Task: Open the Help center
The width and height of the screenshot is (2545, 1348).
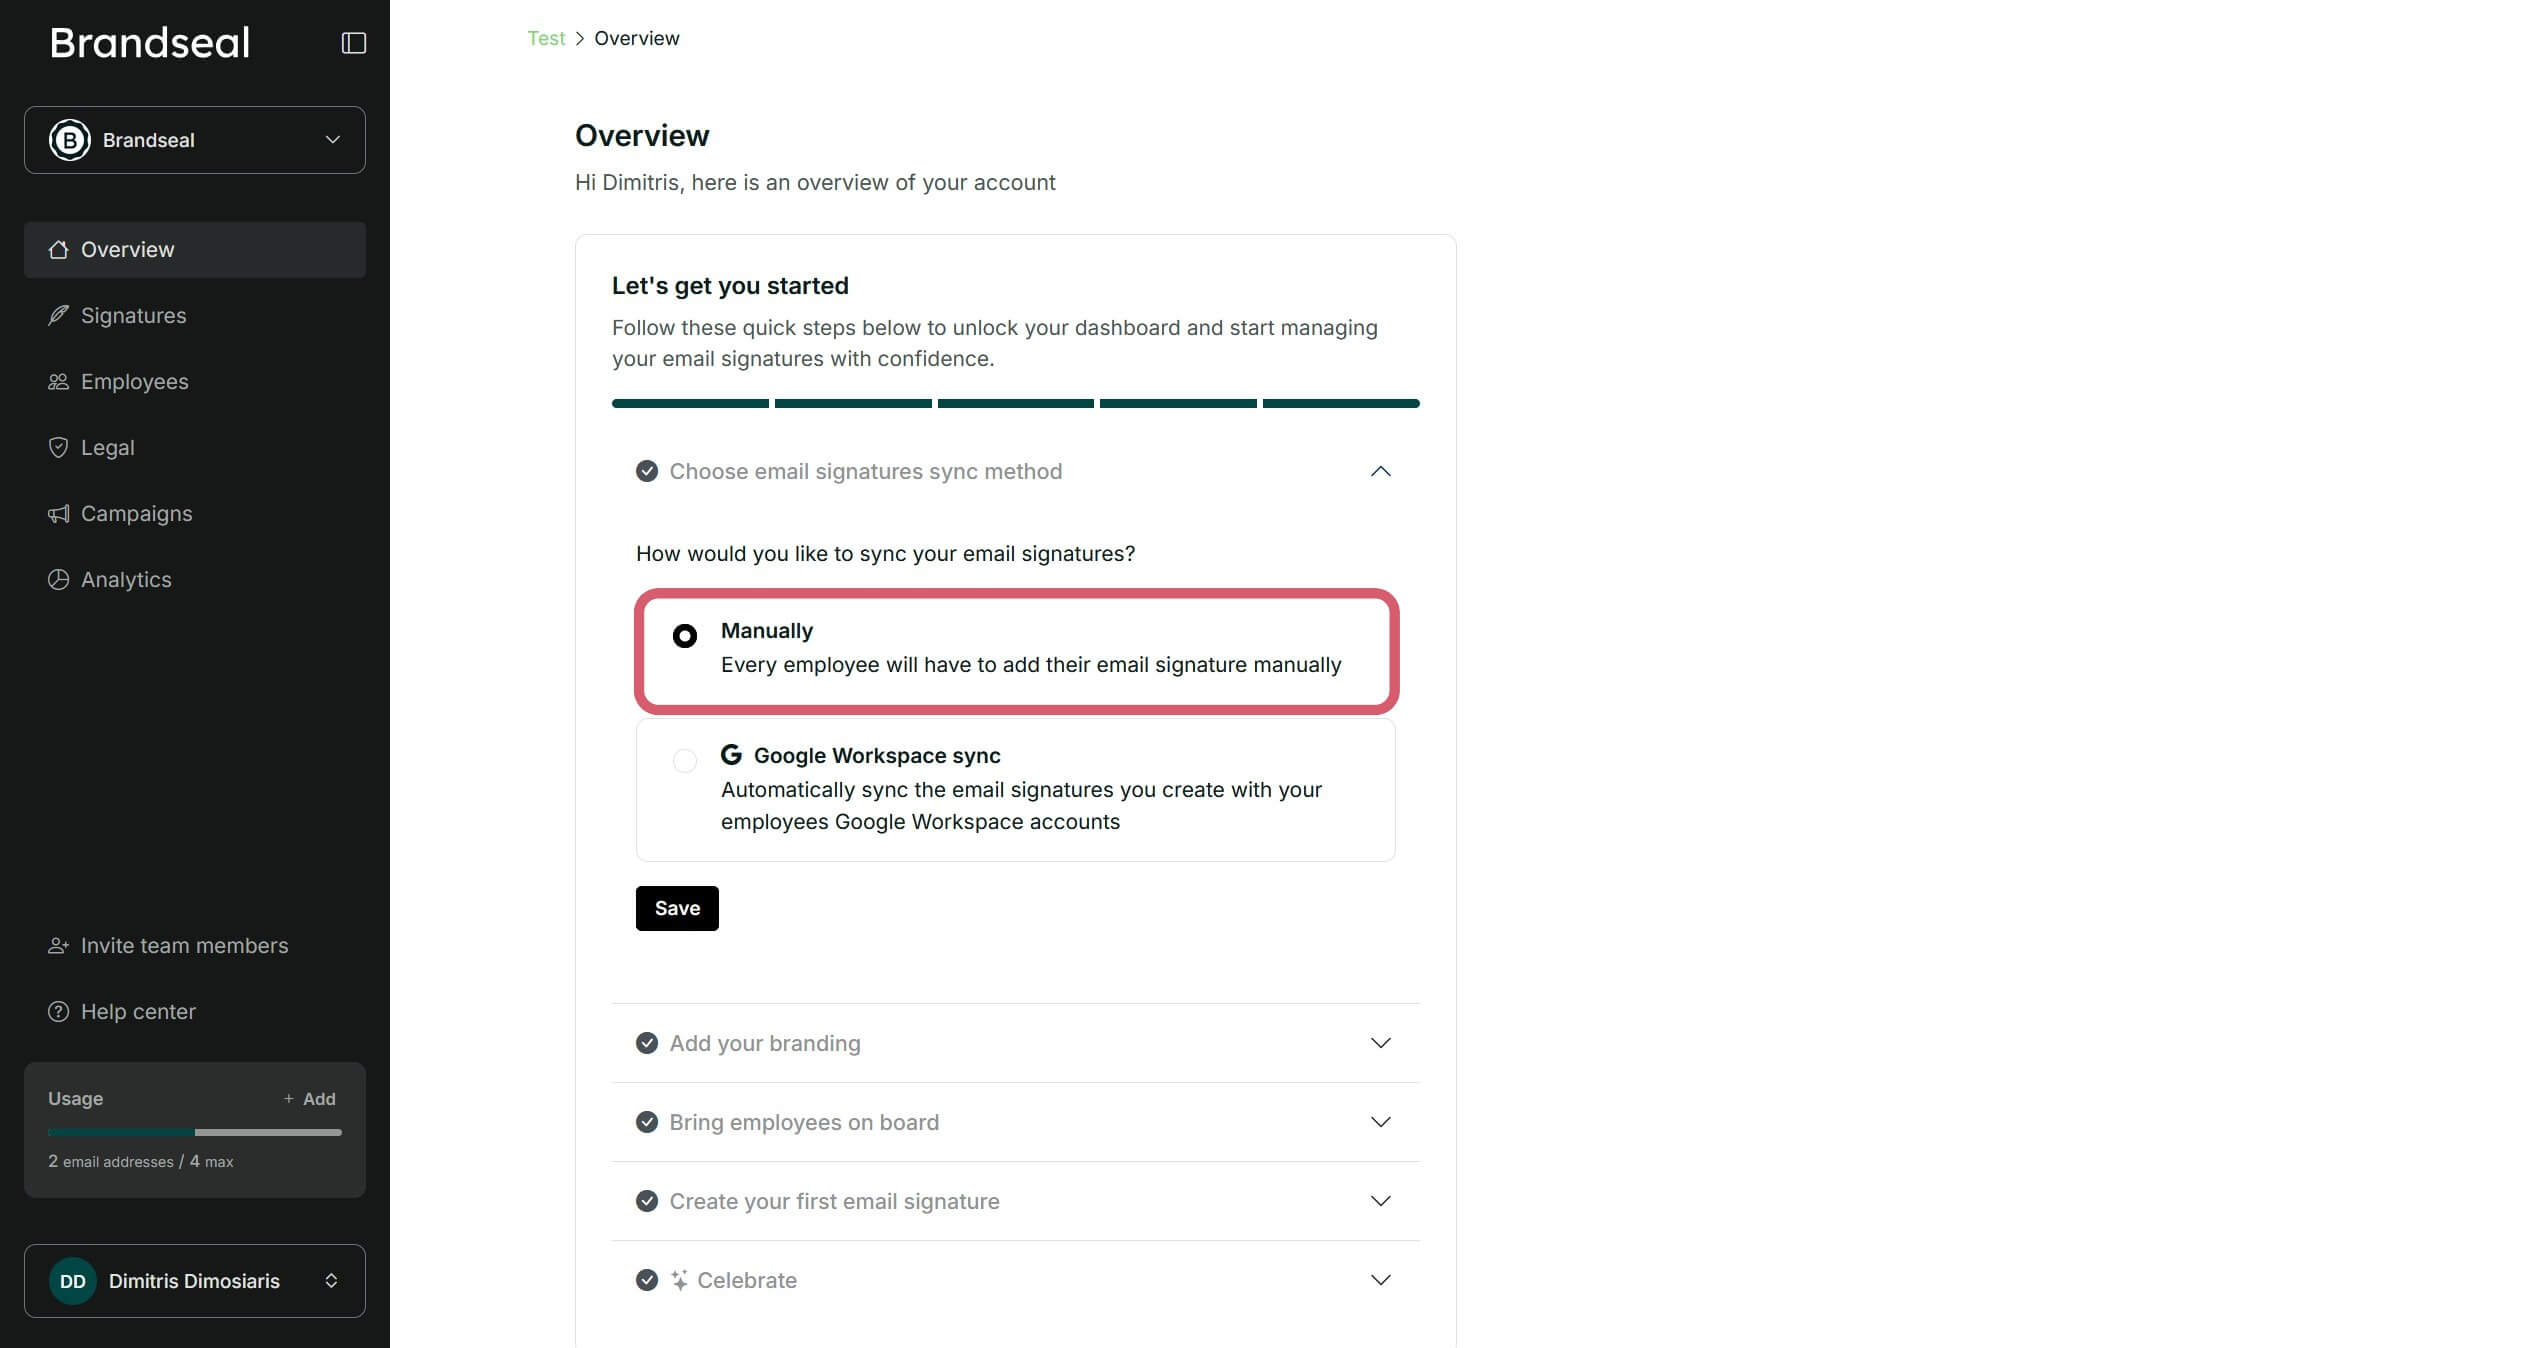Action: coord(138,1011)
